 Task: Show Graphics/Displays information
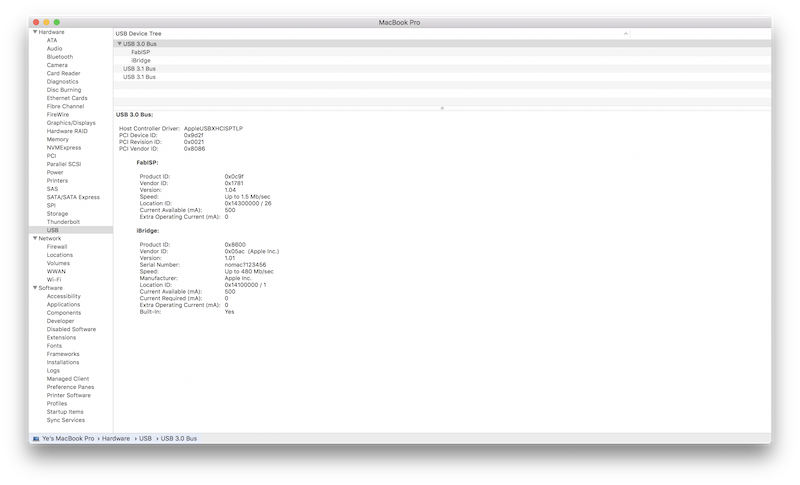click(x=71, y=123)
